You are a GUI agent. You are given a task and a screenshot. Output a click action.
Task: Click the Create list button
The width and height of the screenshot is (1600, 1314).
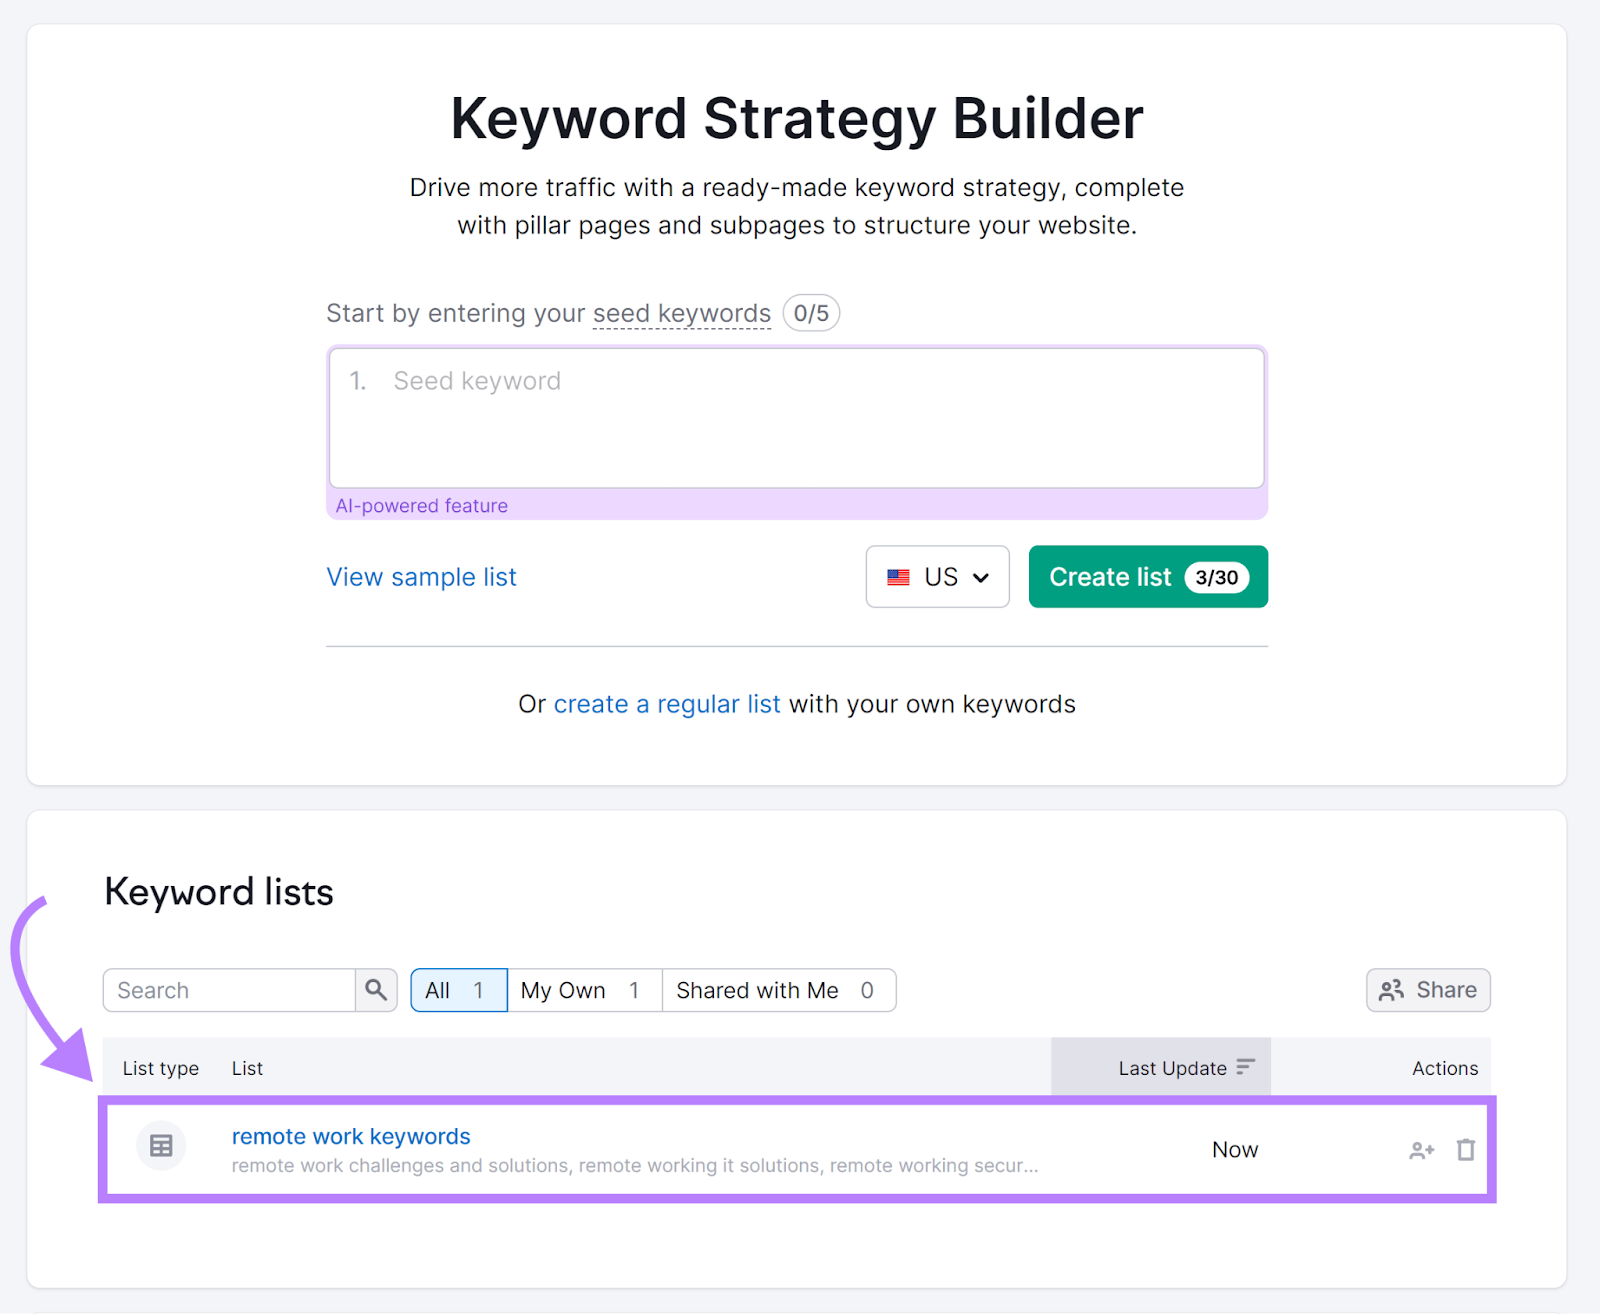[1147, 577]
